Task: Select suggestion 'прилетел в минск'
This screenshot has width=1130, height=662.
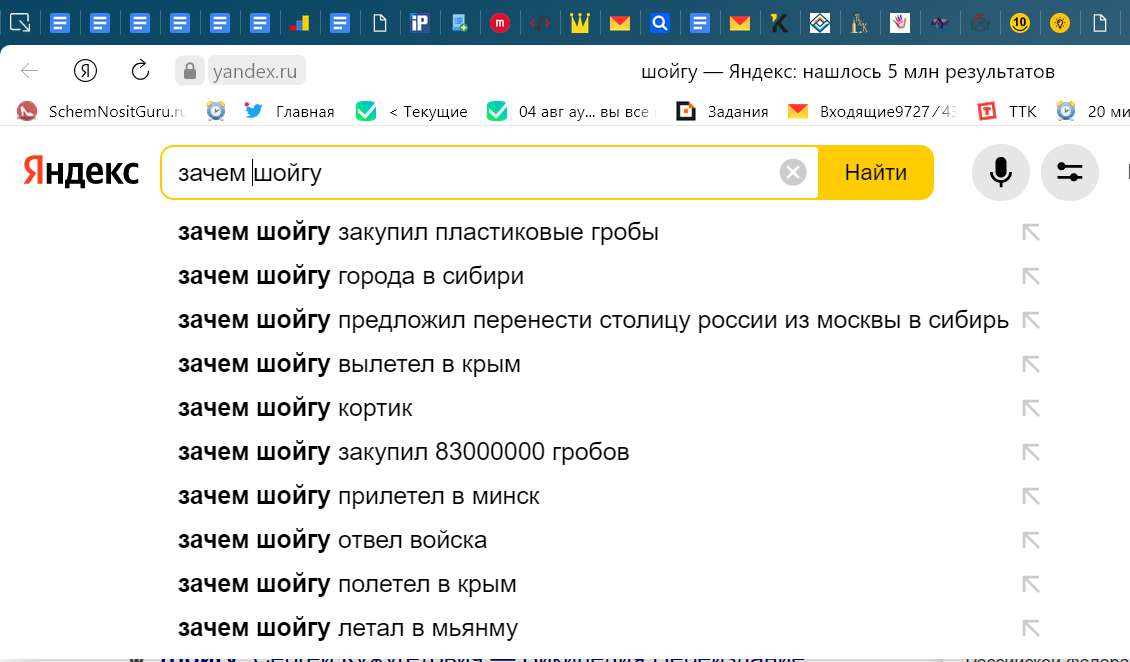Action: tap(359, 496)
